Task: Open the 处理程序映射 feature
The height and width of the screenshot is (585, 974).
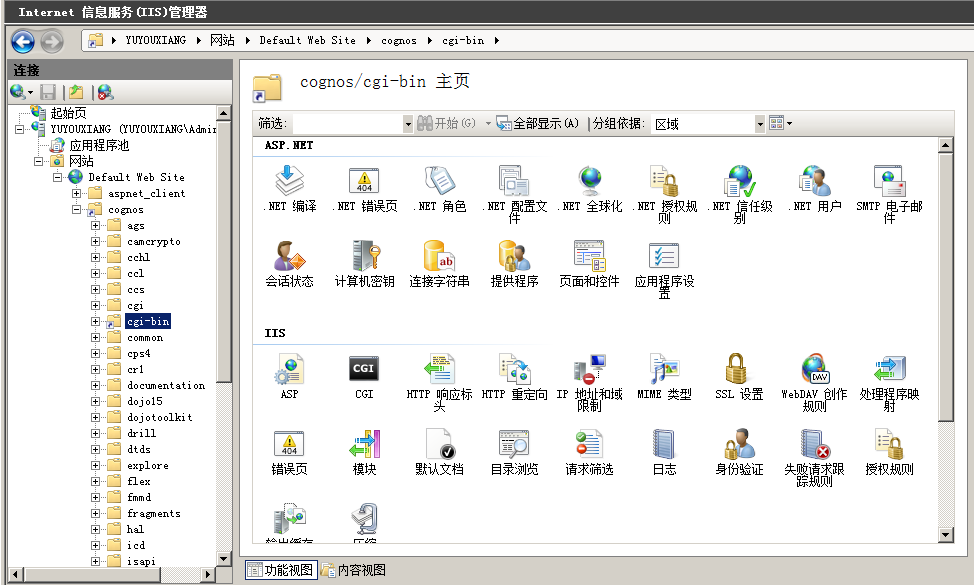Action: click(x=890, y=382)
